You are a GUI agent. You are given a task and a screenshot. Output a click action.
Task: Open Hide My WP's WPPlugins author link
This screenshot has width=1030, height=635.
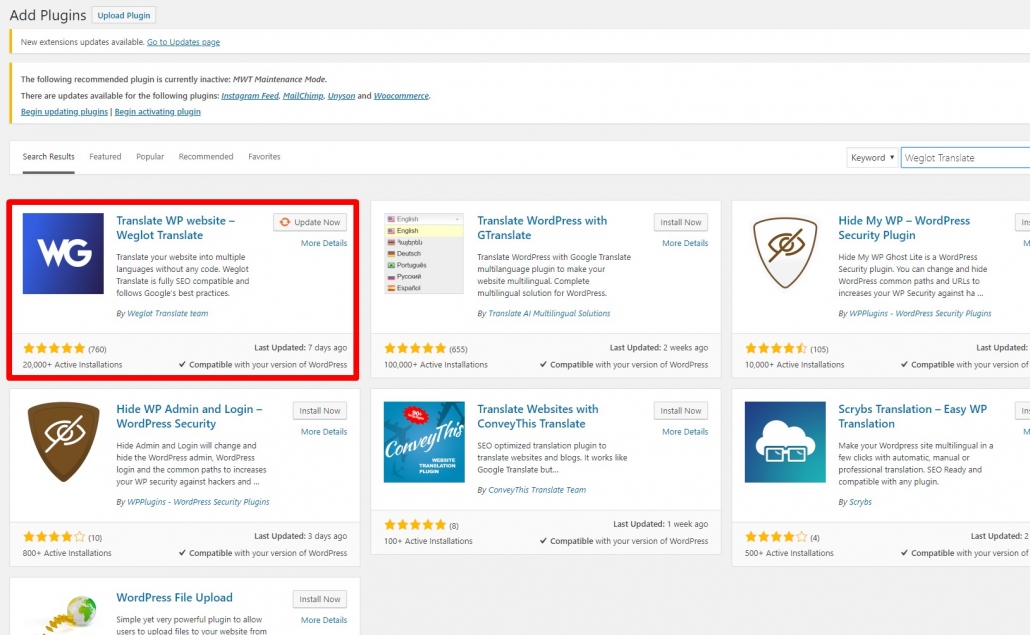(x=920, y=314)
